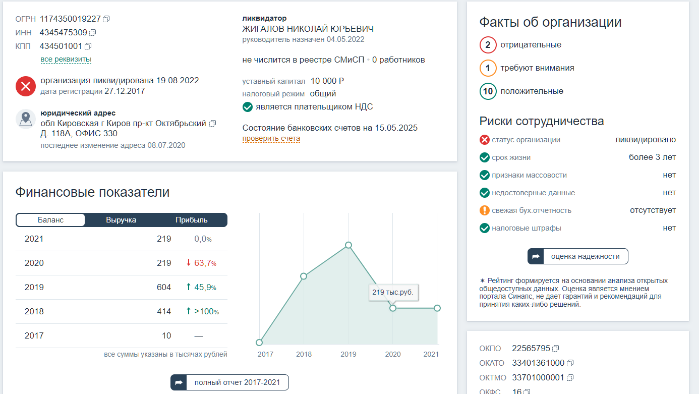Select the 2019 peak point on chart
This screenshot has width=699, height=394.
[349, 245]
